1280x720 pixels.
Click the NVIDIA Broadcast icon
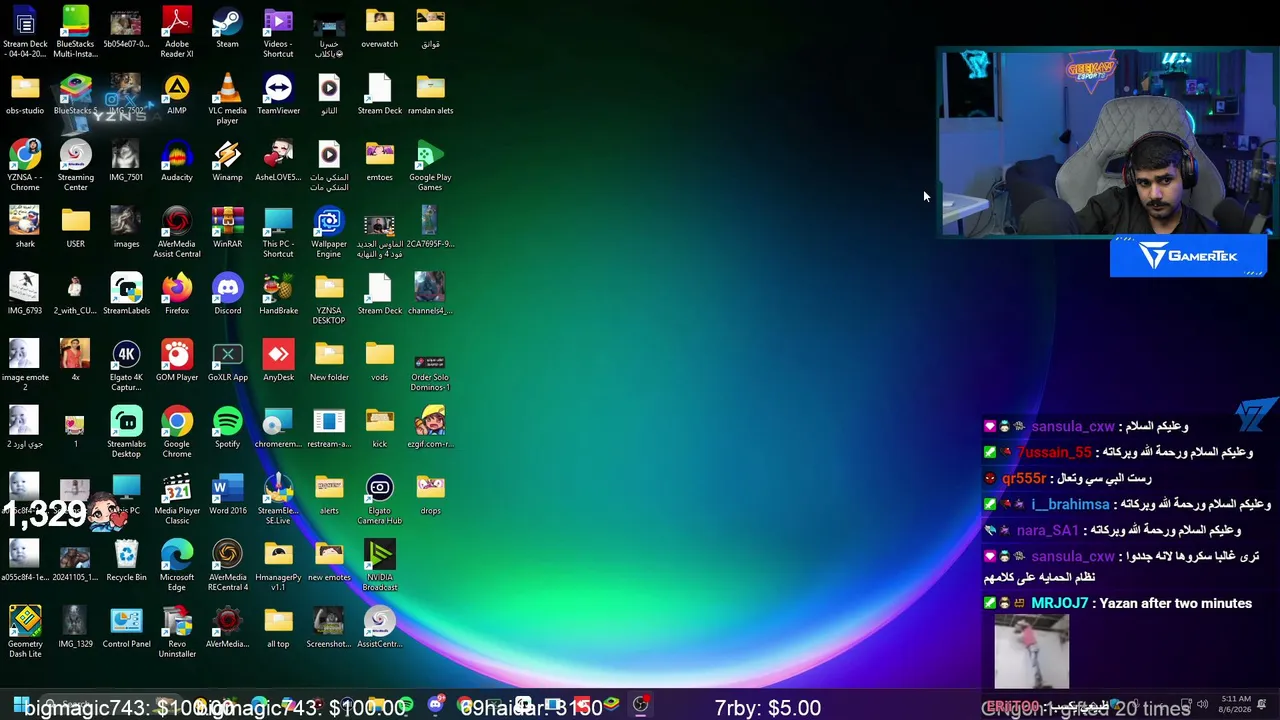click(x=380, y=566)
